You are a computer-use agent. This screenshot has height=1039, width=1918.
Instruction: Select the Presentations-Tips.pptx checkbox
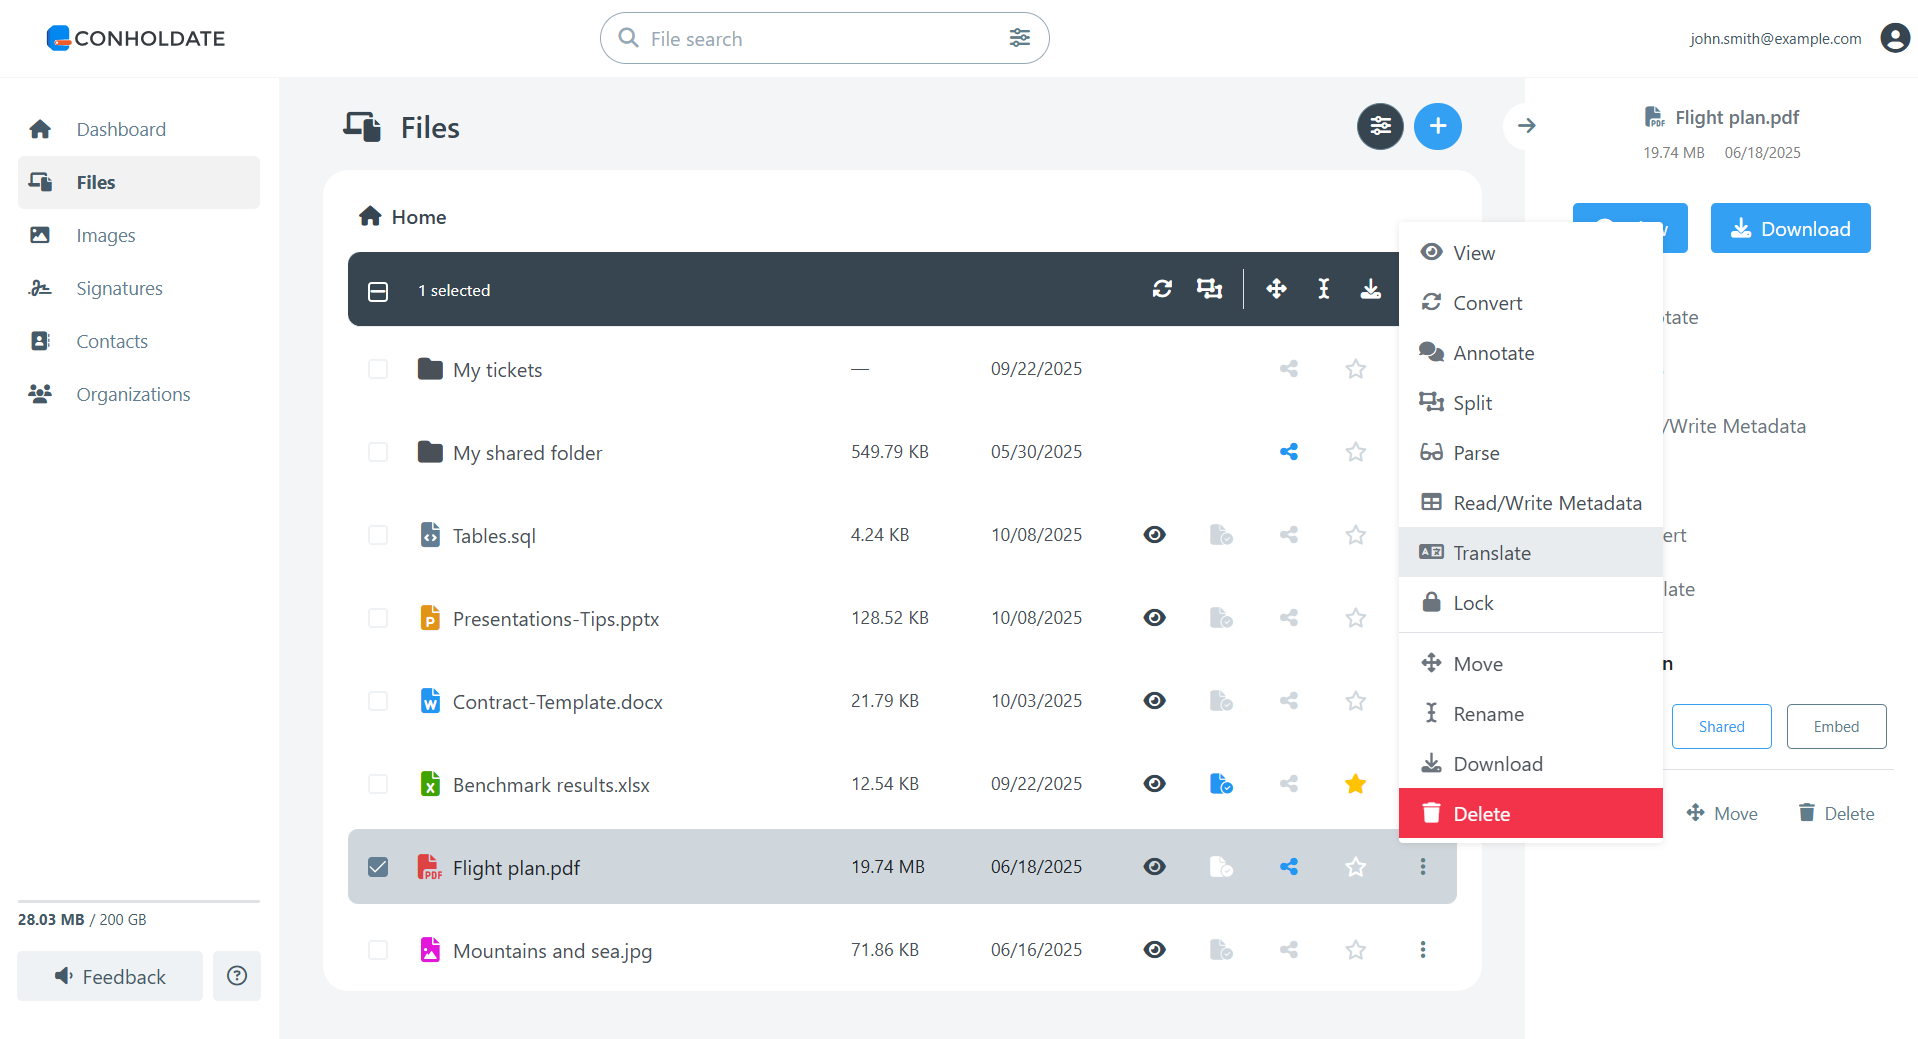(x=378, y=618)
